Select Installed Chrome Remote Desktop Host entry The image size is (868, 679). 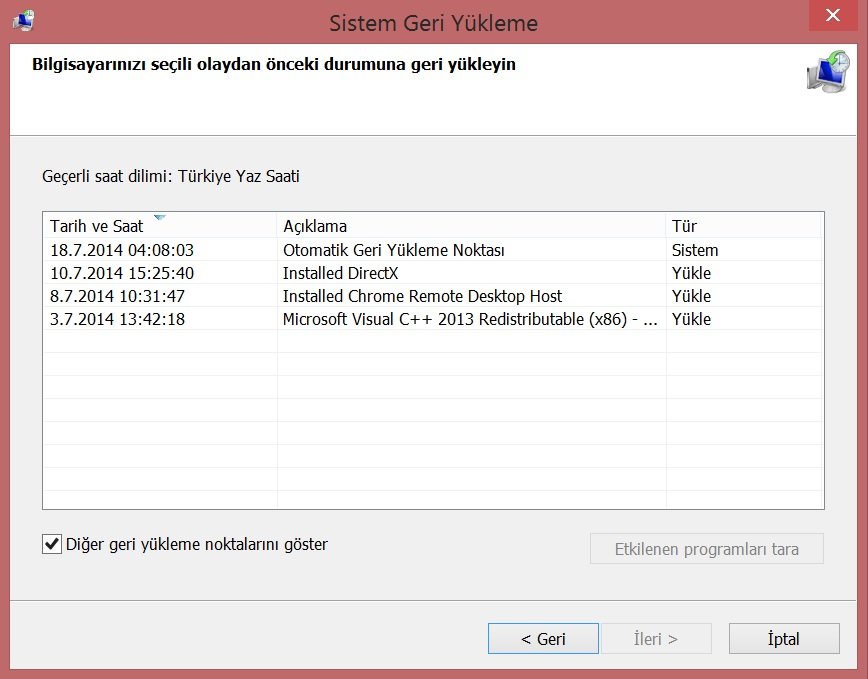pyautogui.click(x=422, y=296)
